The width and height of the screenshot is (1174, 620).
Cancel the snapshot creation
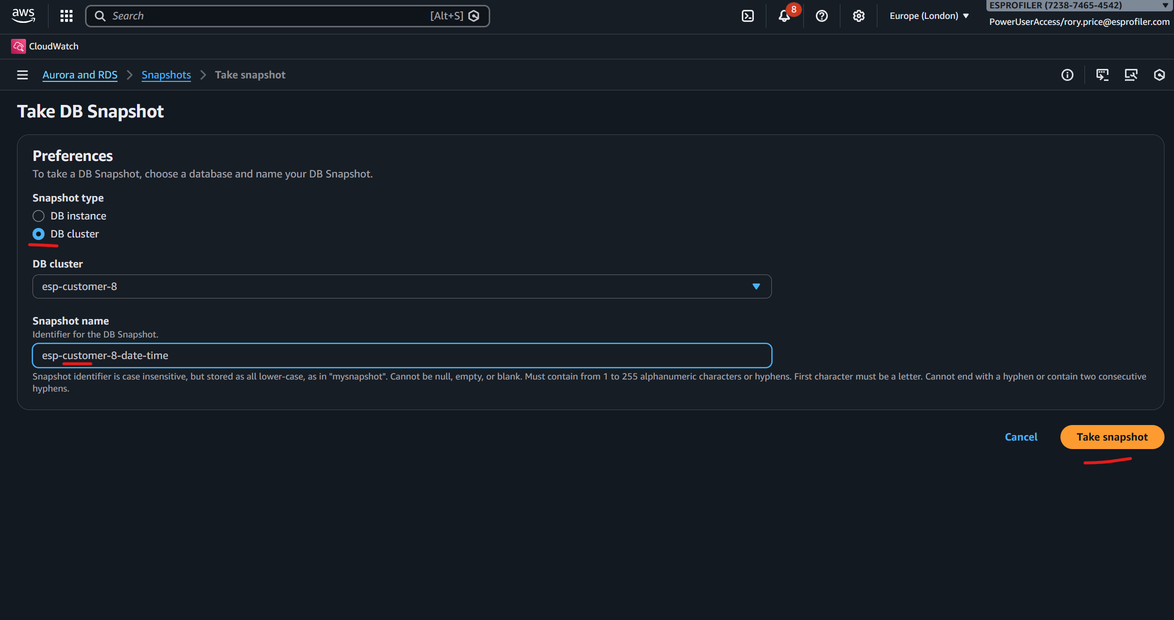[x=1020, y=437]
